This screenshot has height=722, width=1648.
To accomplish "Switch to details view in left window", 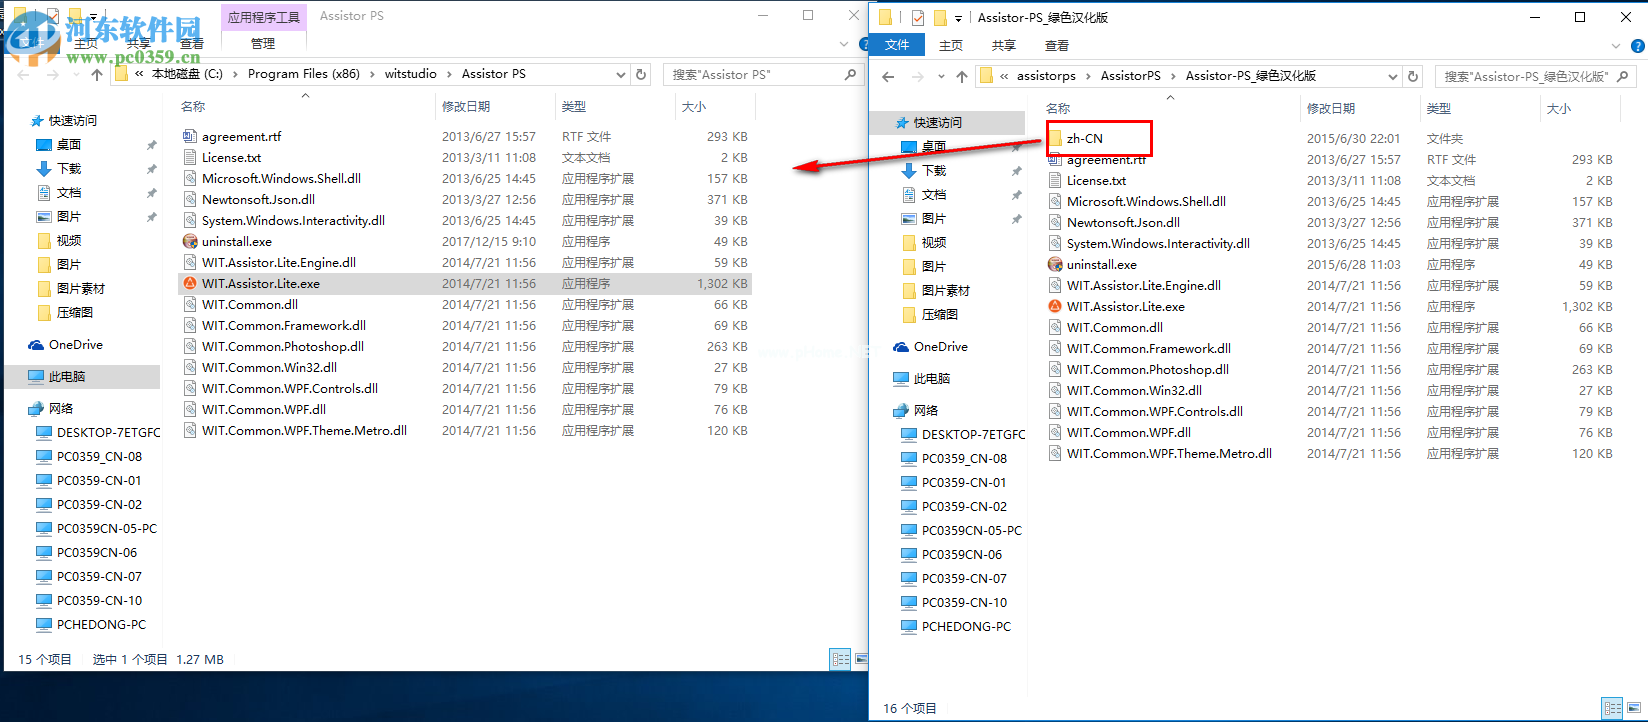I will tap(841, 659).
